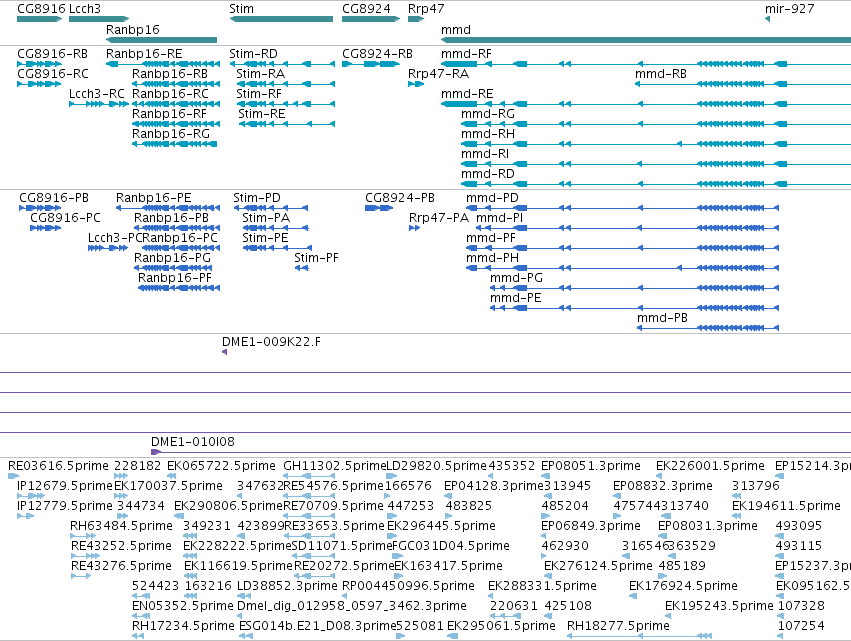Select protein Ranbp16-PE

[x=154, y=198]
